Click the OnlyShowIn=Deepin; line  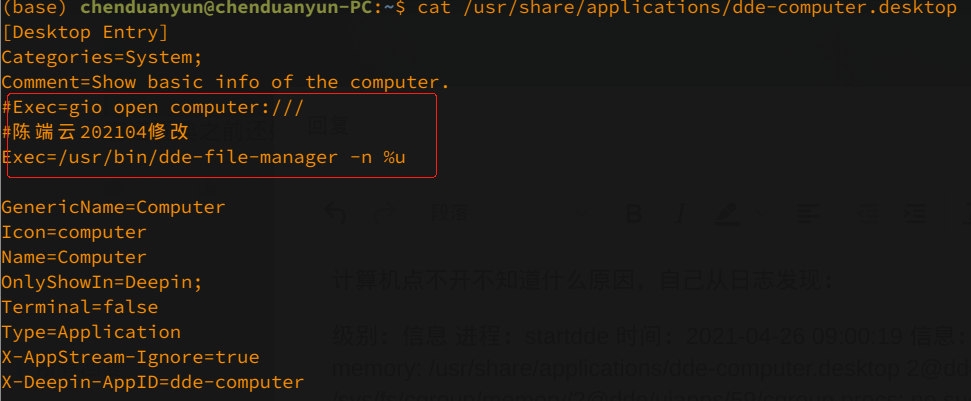click(102, 282)
